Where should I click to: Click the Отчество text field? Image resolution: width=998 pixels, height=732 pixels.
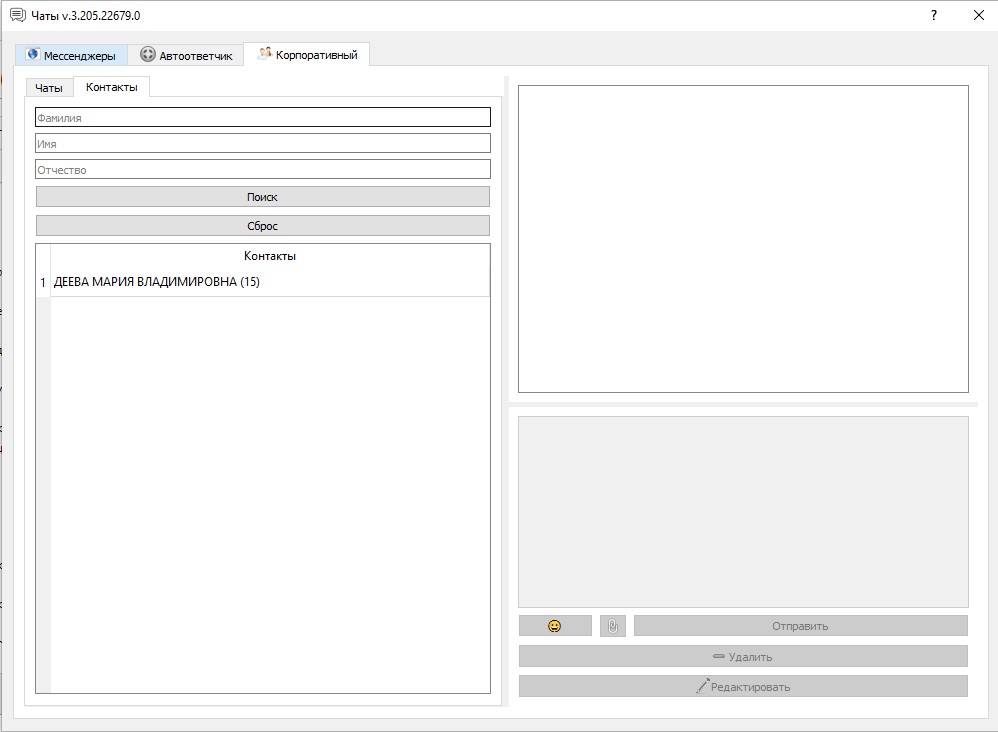coord(263,169)
